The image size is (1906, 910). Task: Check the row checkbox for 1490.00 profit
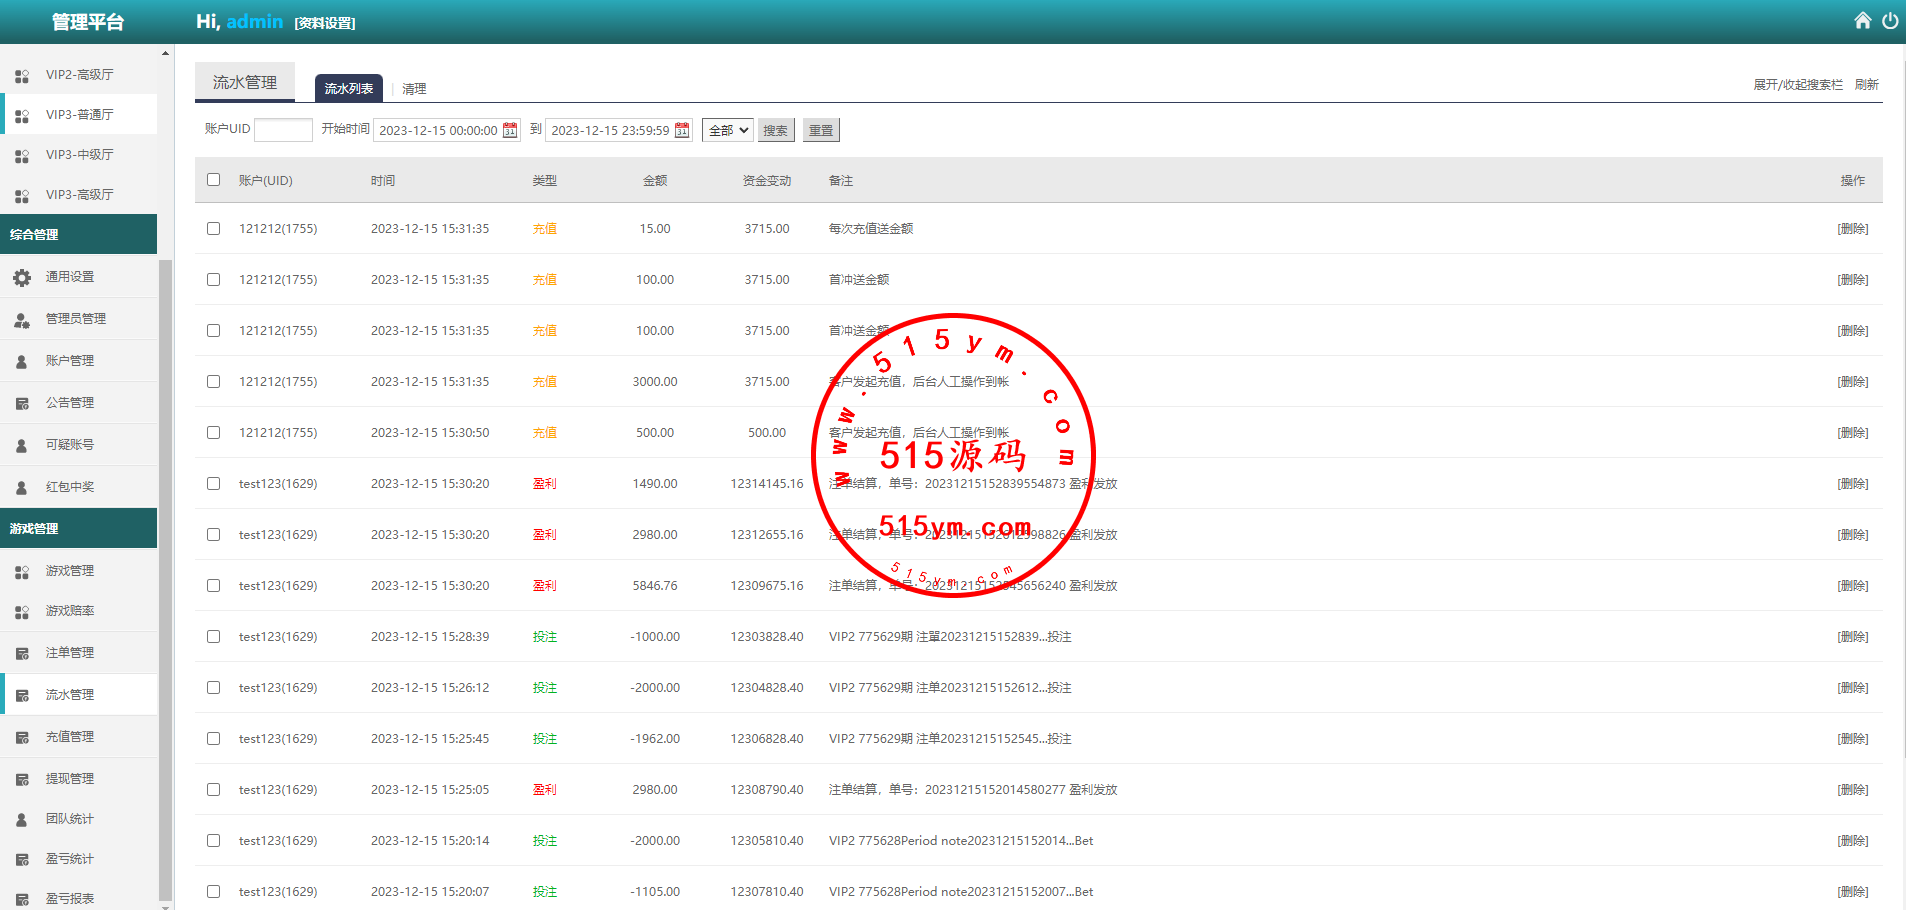point(213,484)
